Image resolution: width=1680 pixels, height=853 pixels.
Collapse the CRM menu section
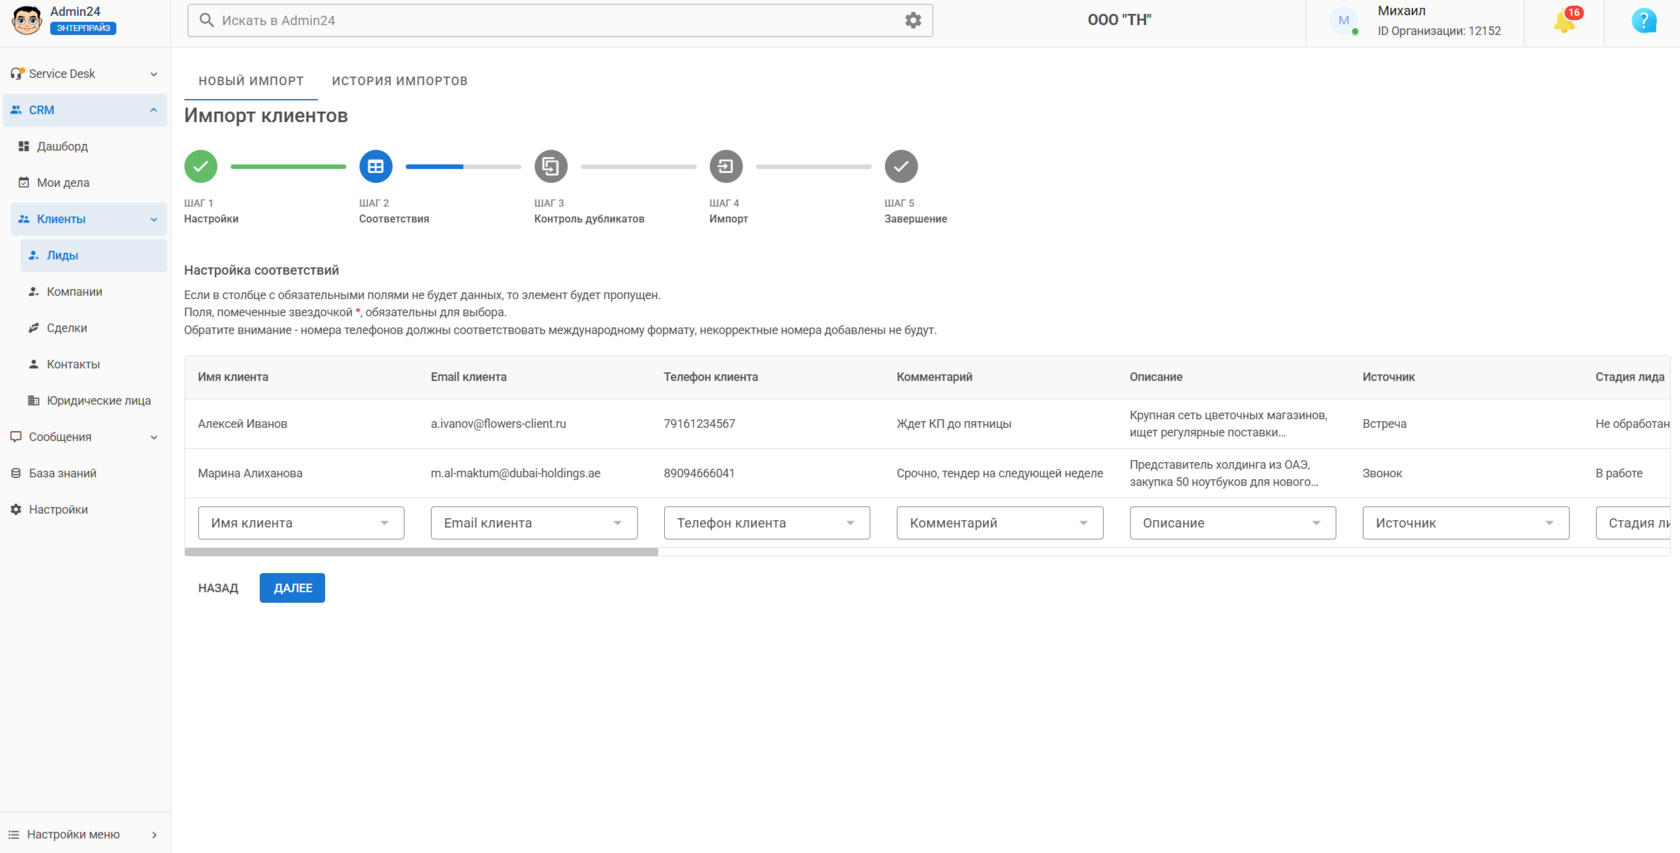[85, 110]
